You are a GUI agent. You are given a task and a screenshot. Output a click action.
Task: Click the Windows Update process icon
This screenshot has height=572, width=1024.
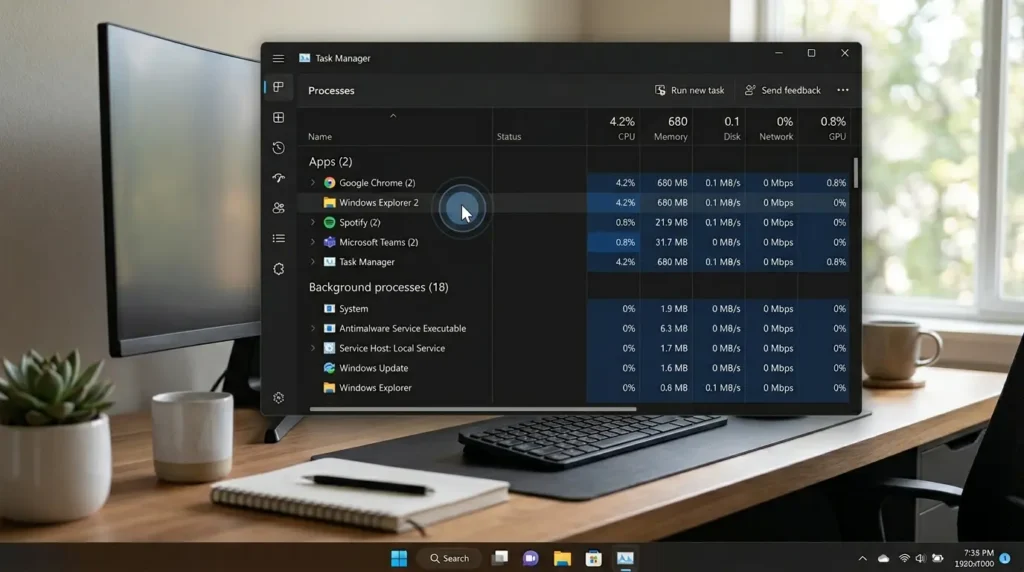[x=329, y=368]
